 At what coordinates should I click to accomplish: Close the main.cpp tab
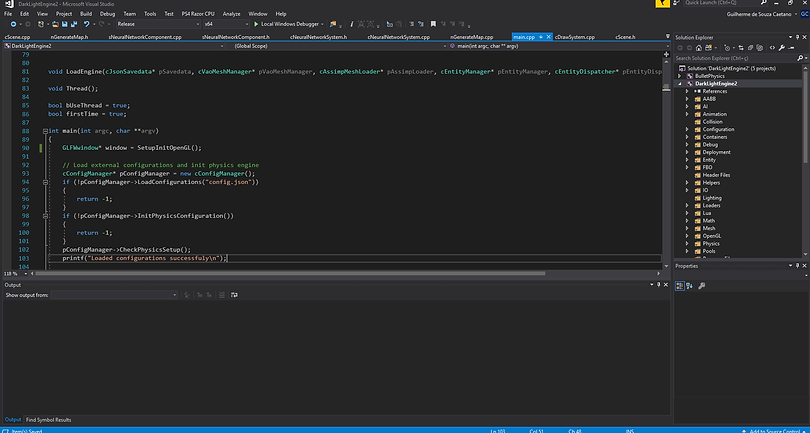[549, 37]
